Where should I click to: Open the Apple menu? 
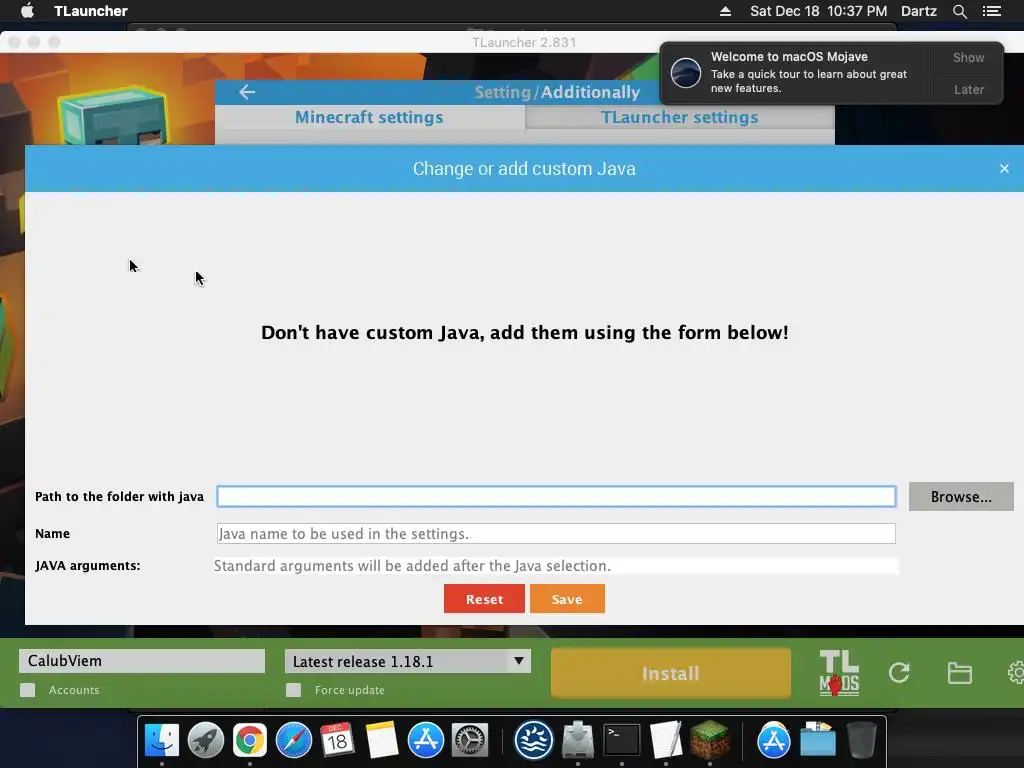click(x=27, y=11)
